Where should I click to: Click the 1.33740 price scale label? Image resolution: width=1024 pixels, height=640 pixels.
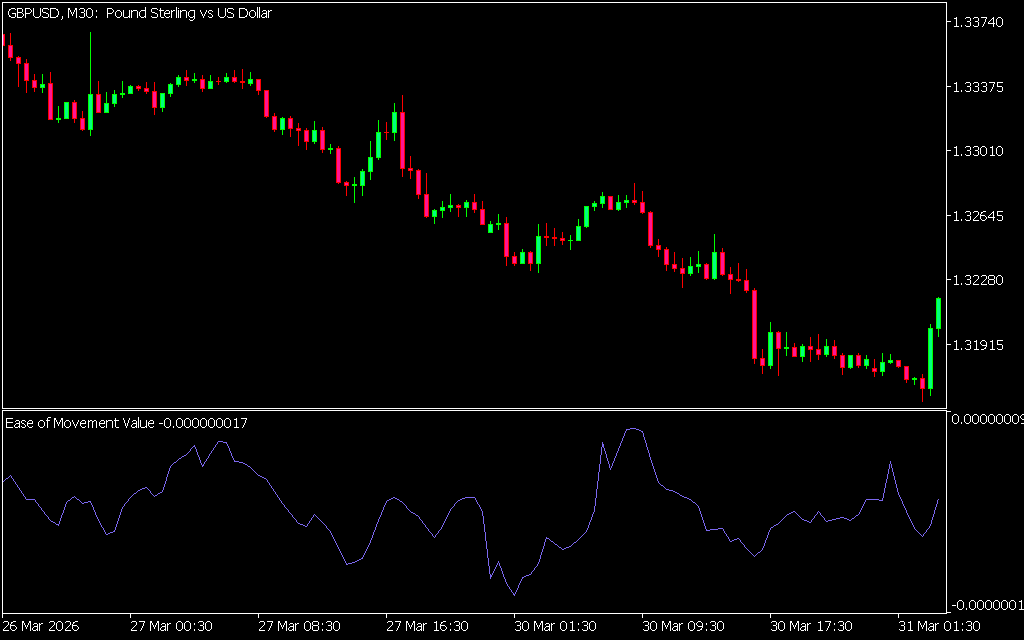981,23
